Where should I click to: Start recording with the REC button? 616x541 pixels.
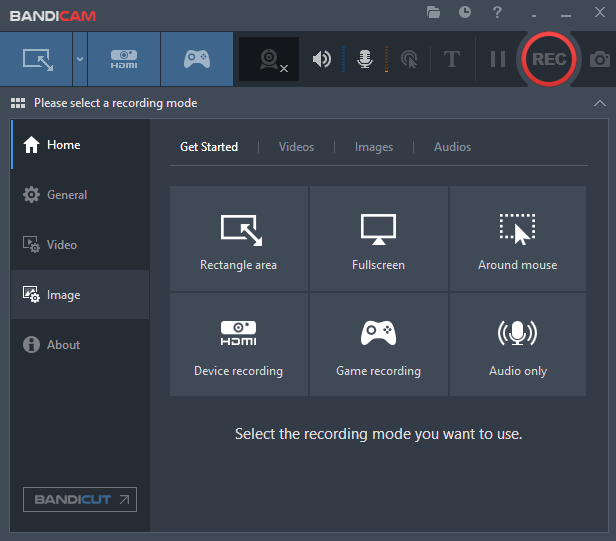point(549,59)
